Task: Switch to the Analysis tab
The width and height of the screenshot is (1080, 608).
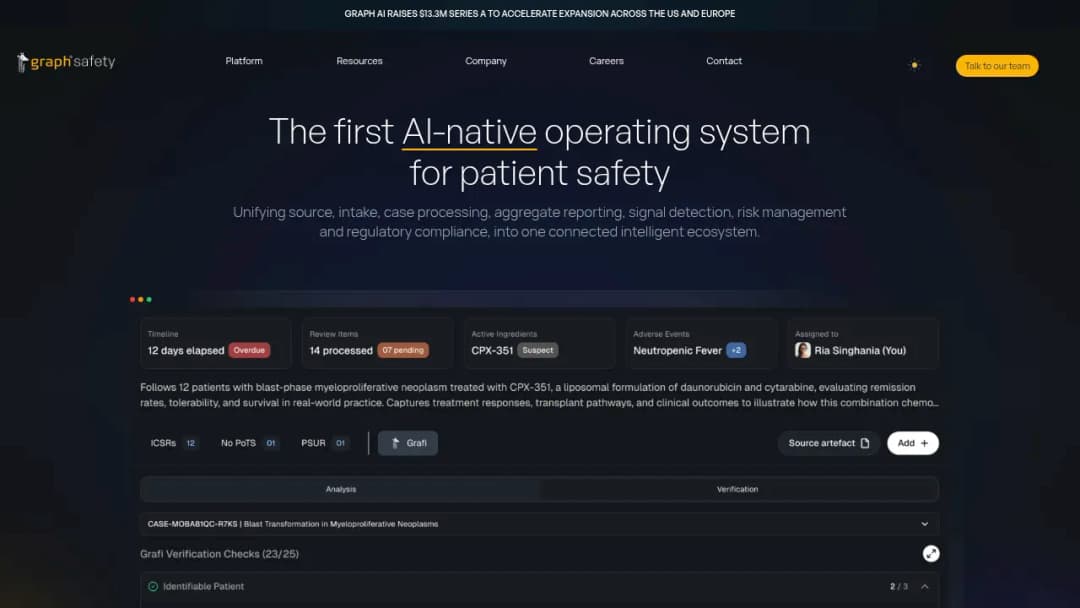Action: click(x=341, y=489)
